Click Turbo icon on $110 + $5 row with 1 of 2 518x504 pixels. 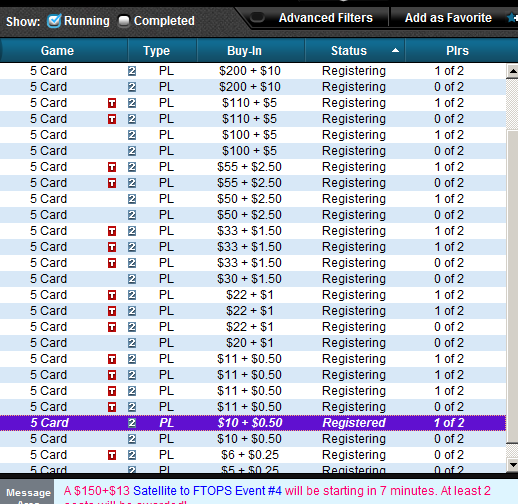(112, 103)
